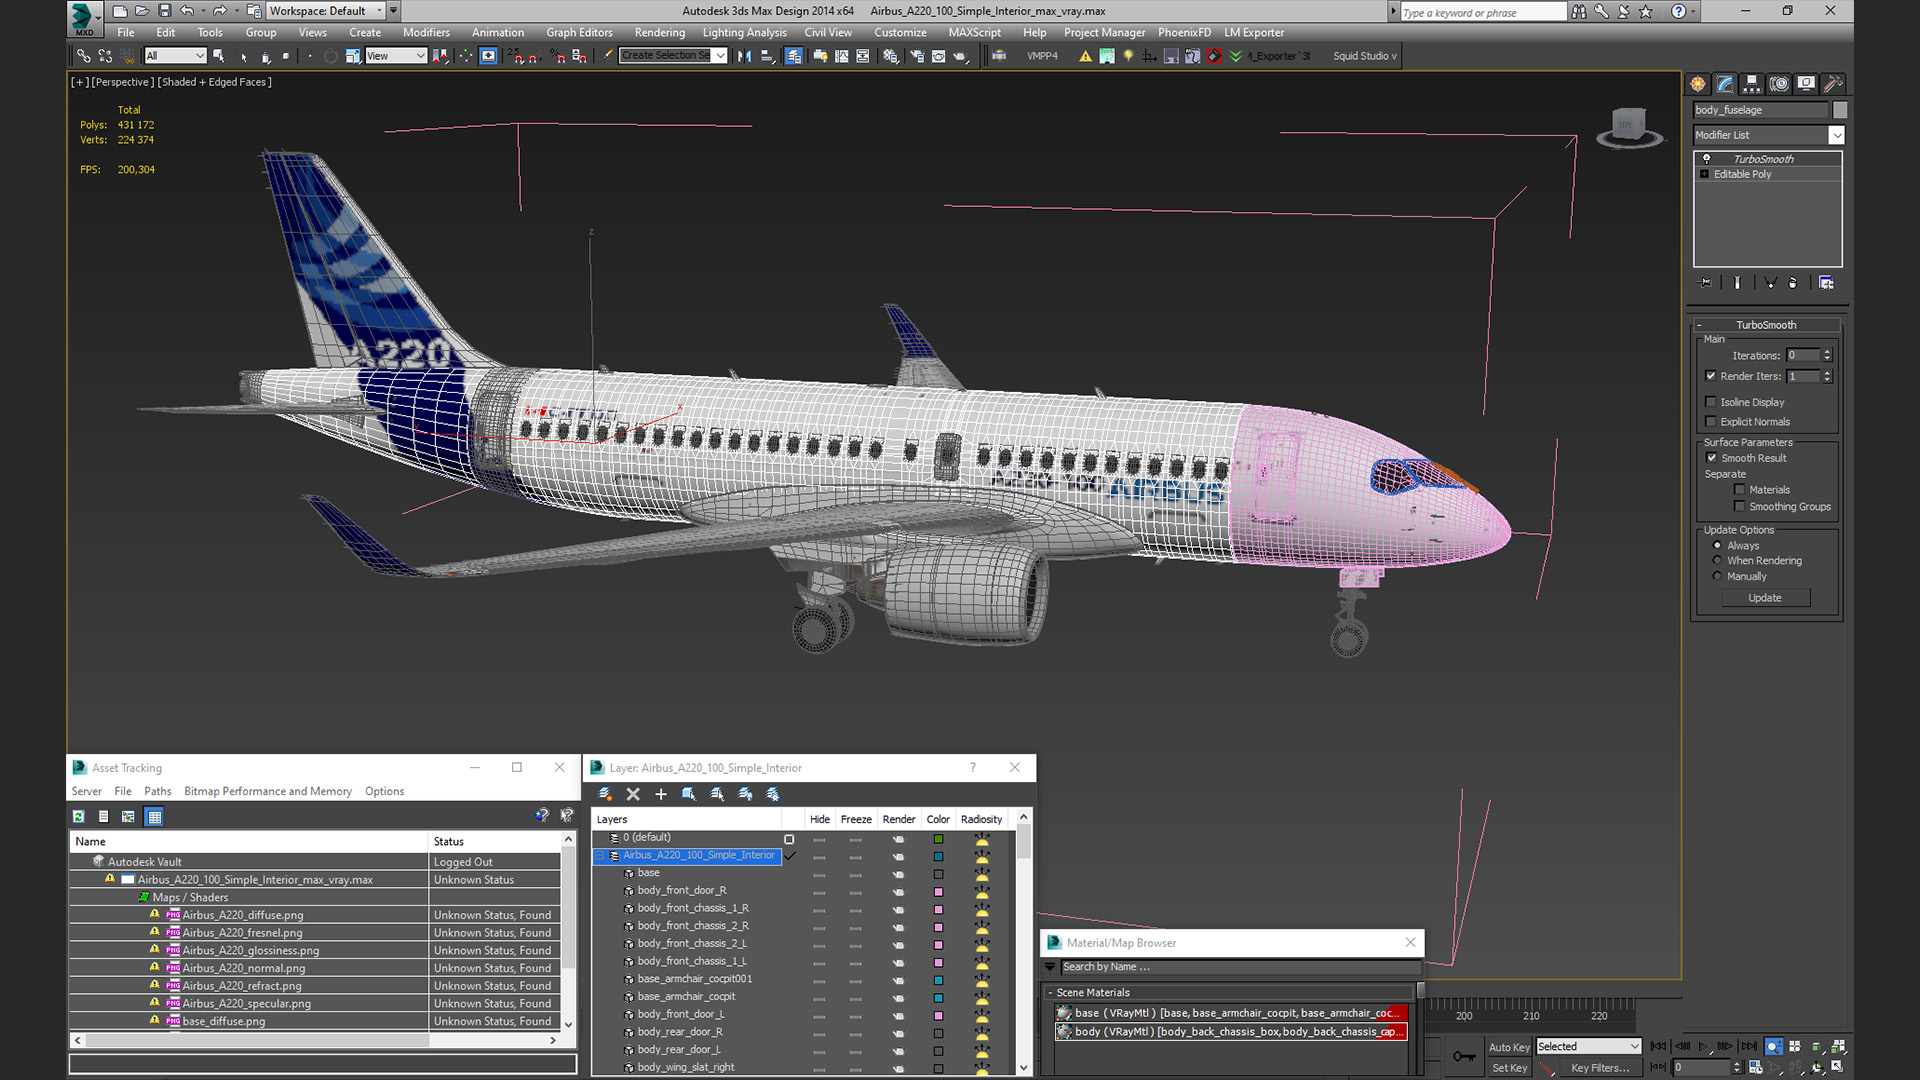Click Add Selected Objects plus icon in Layer dialog
1920x1080 pixels.
[661, 794]
